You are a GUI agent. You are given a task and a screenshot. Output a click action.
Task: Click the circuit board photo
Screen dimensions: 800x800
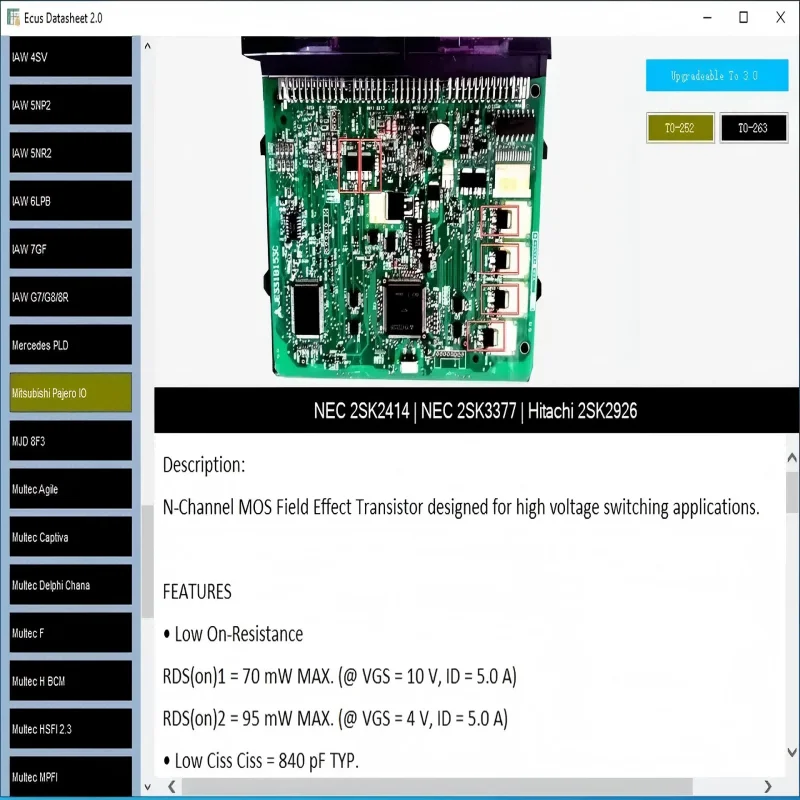[x=400, y=220]
